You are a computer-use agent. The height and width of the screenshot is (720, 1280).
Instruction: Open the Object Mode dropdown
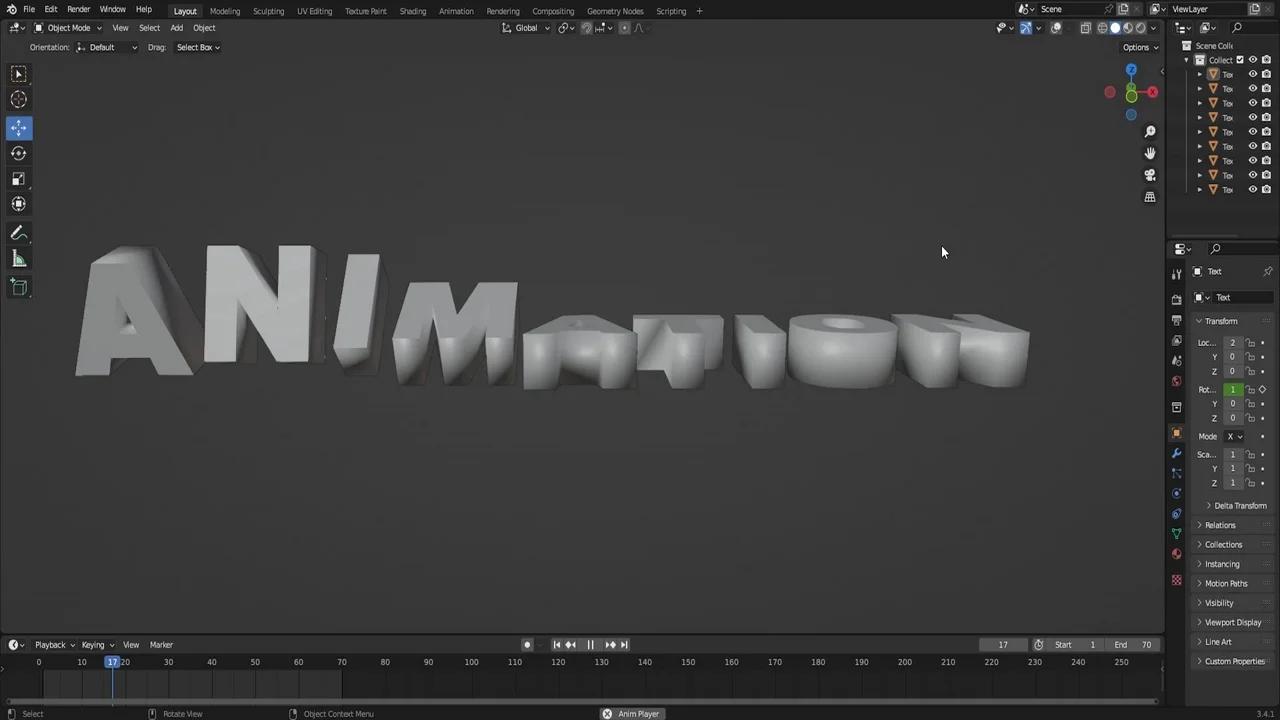coord(68,28)
